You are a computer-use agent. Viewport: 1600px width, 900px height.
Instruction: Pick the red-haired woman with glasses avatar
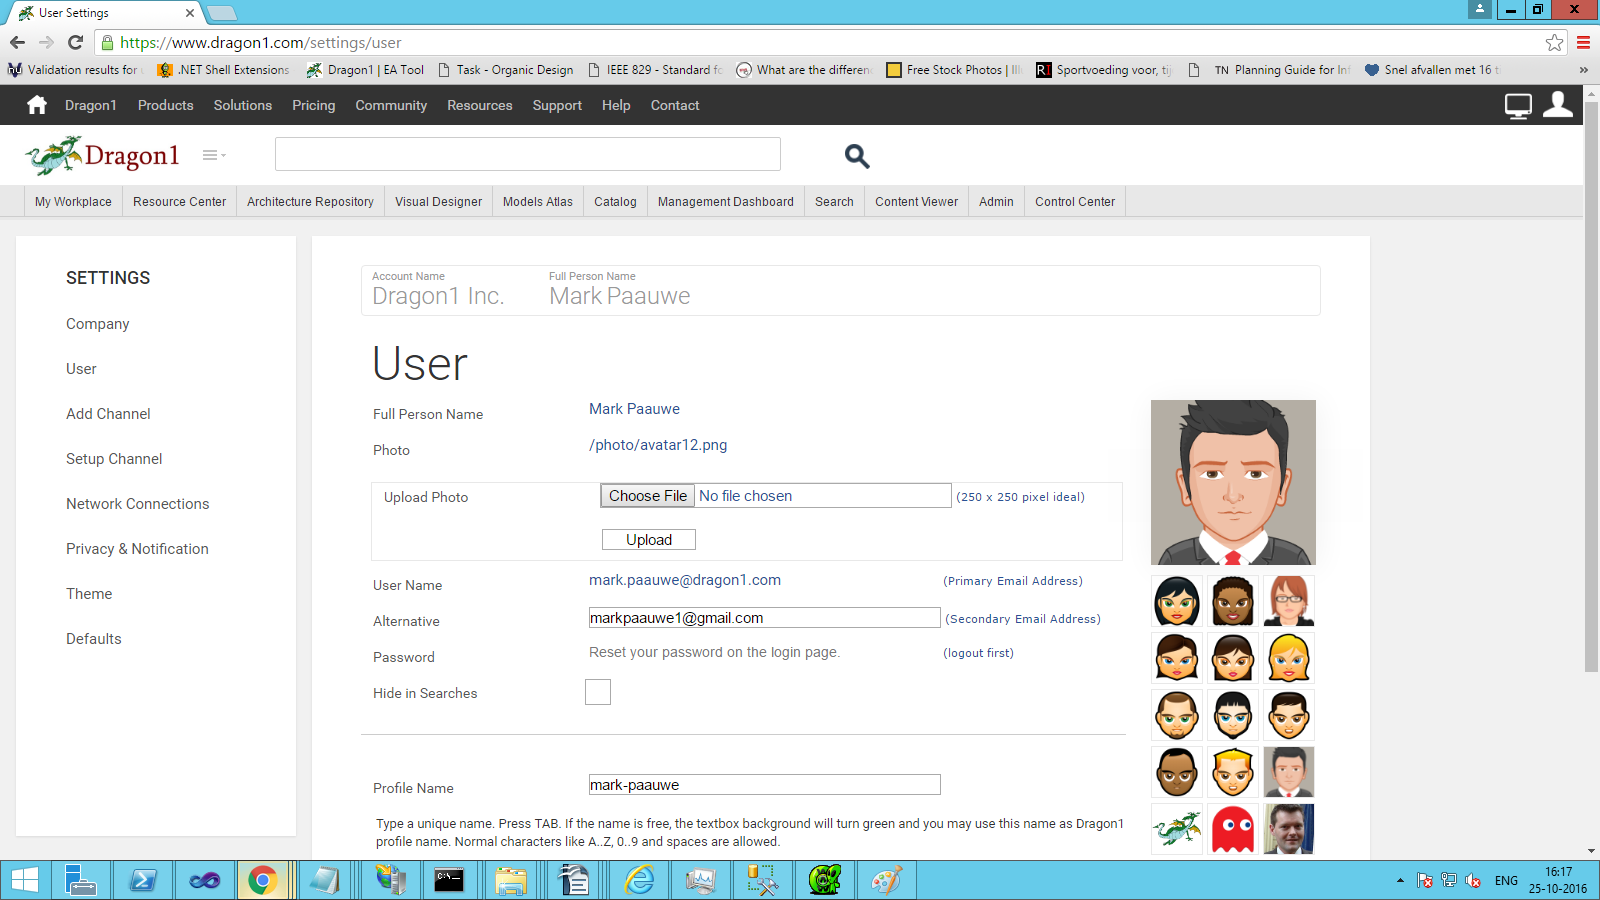tap(1289, 601)
